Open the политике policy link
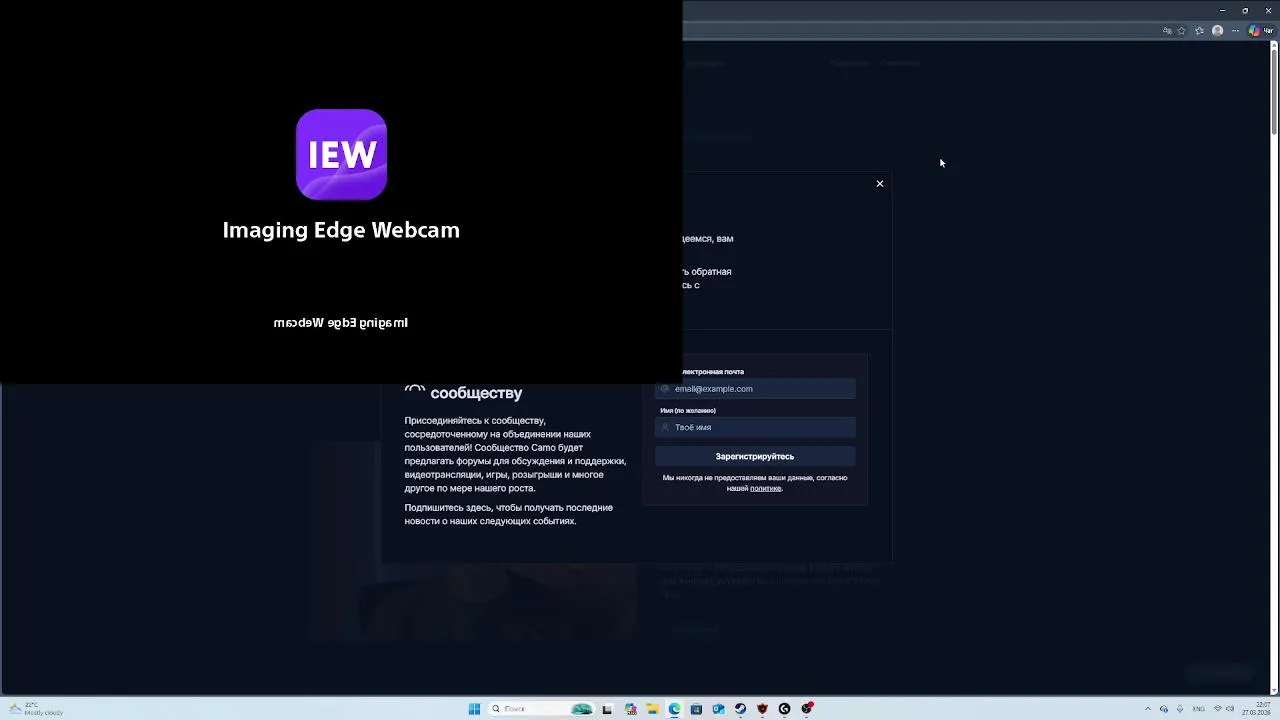Screen dimensions: 1280x720 765,488
